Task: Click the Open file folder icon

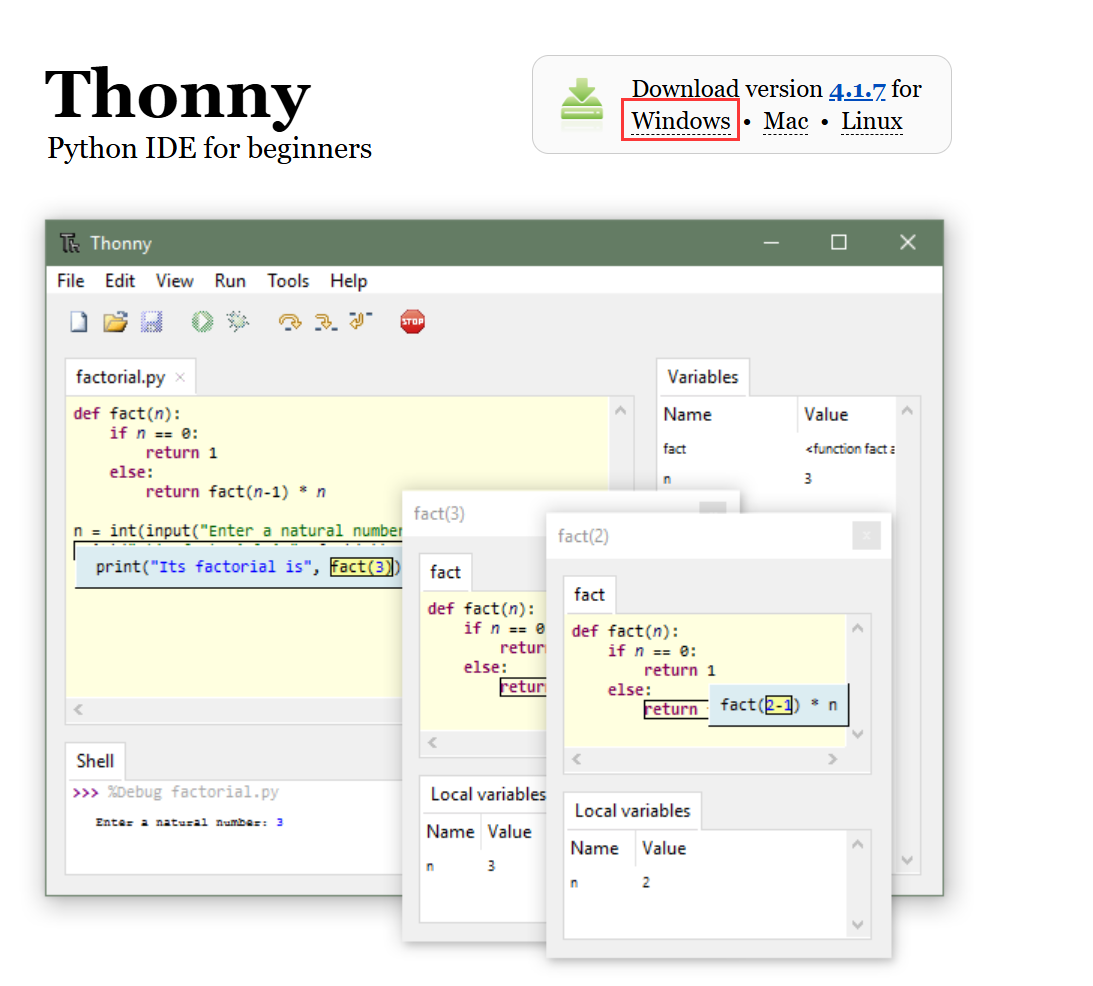Action: [116, 321]
